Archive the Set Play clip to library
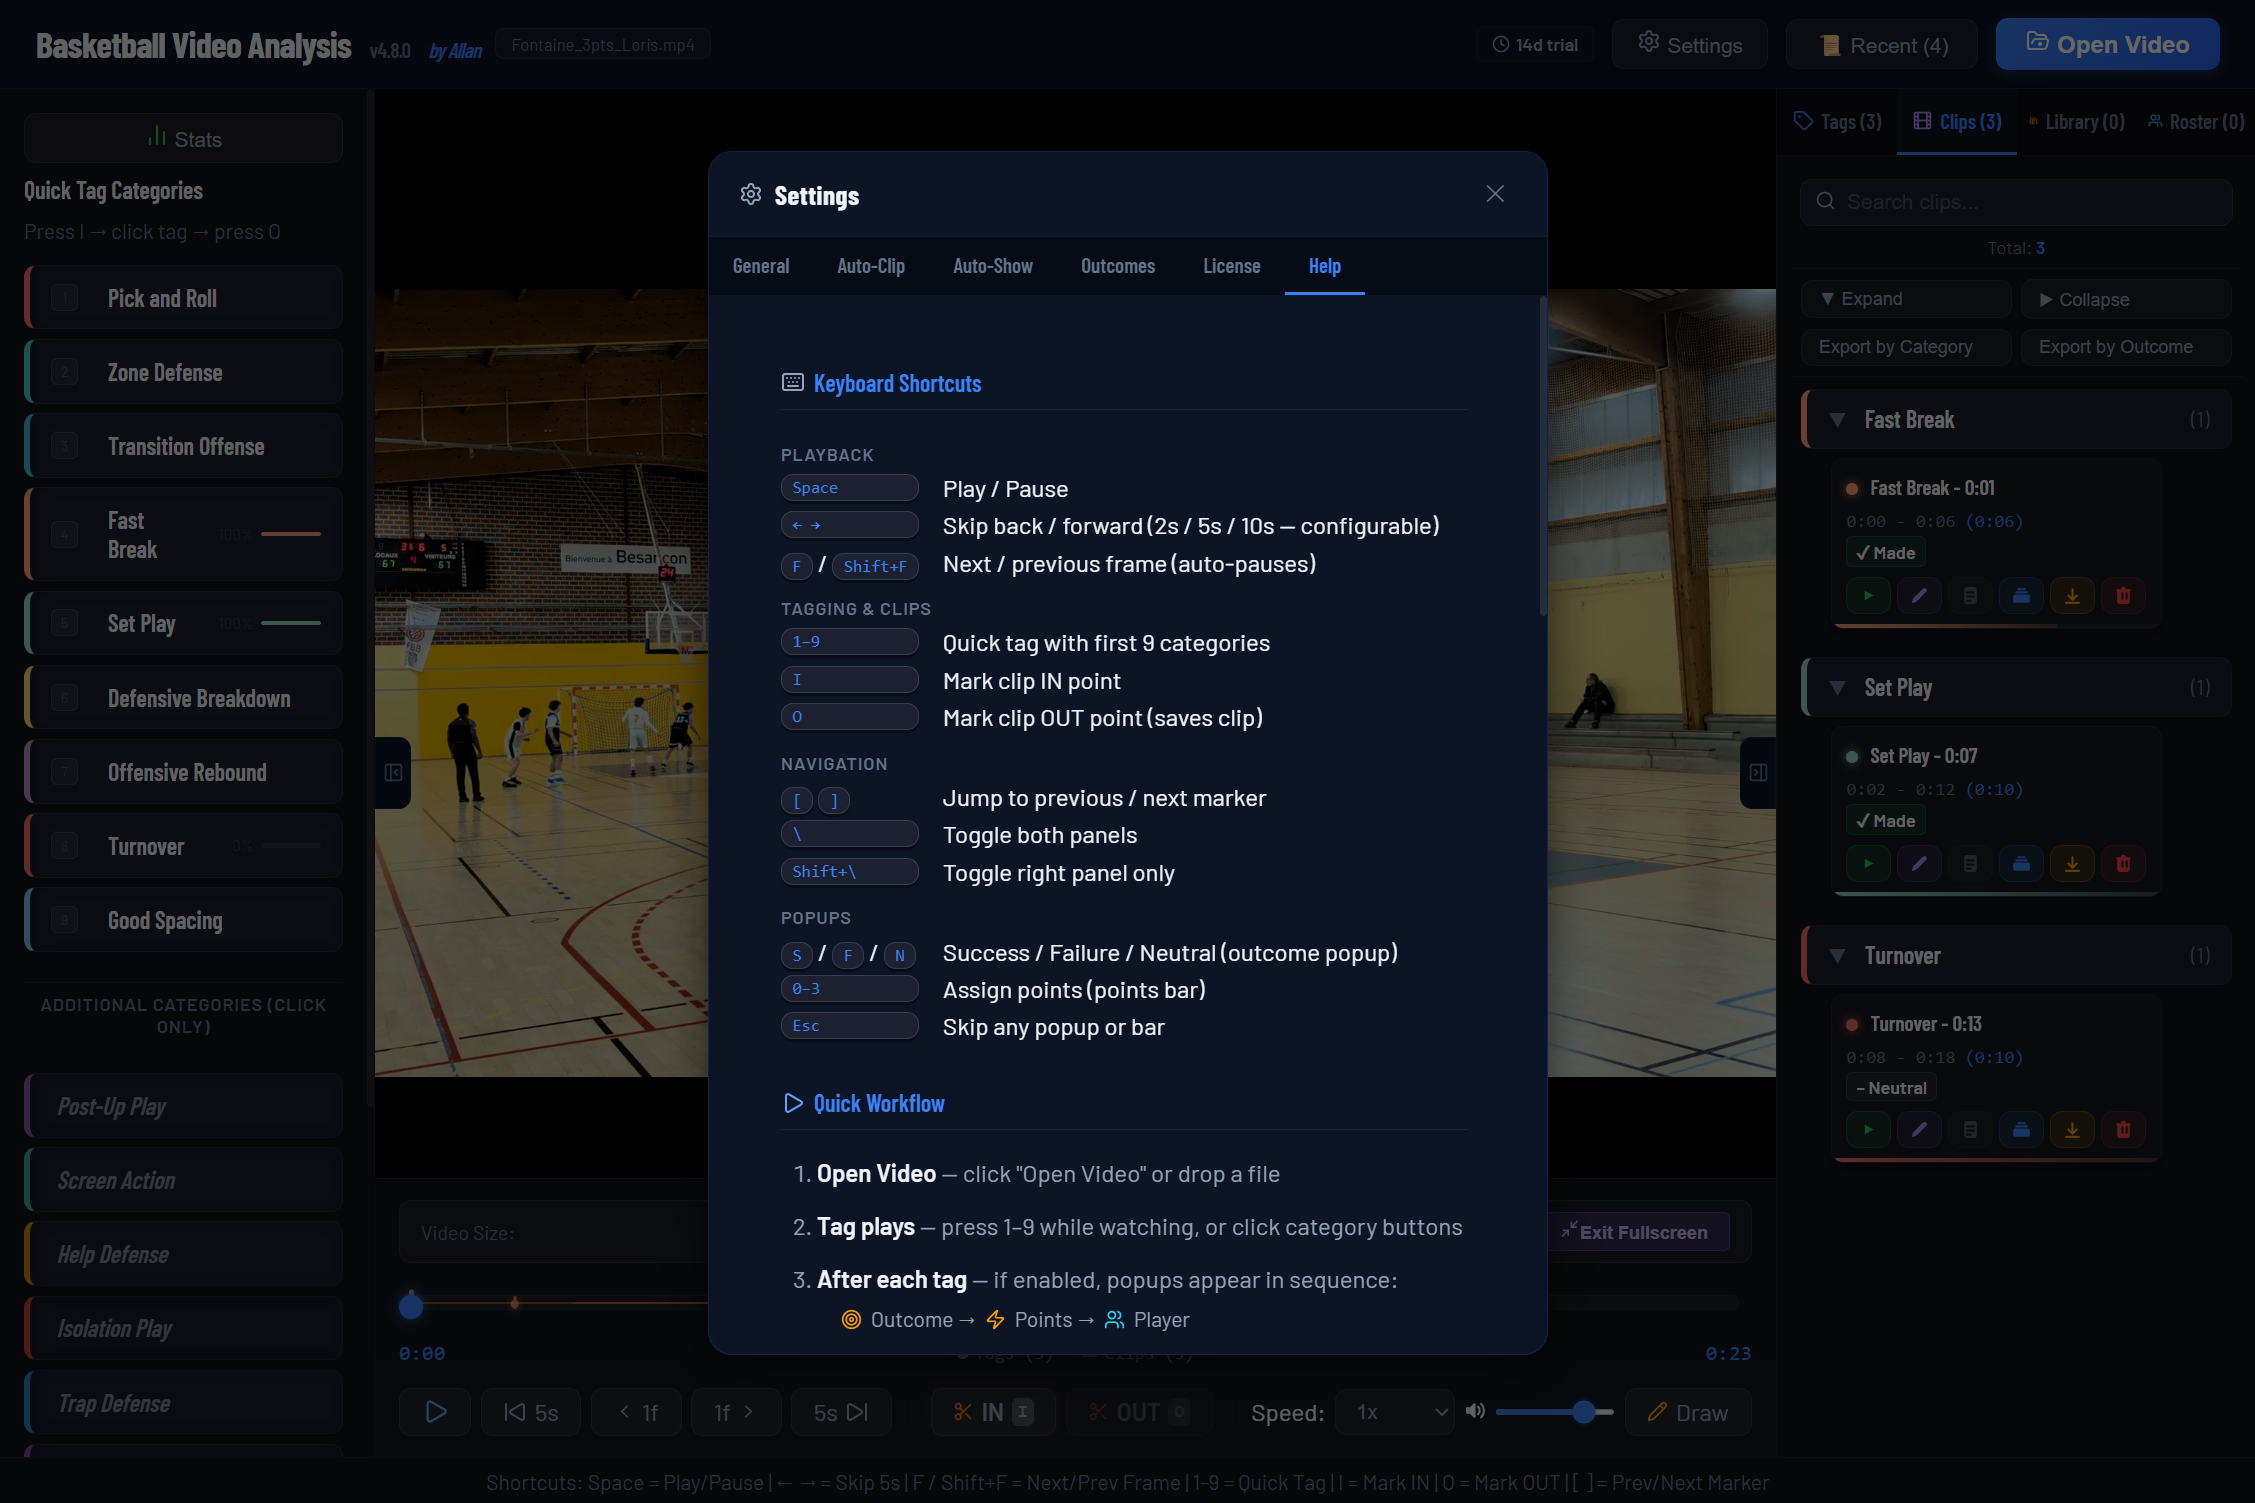Viewport: 2255px width, 1503px height. pyautogui.click(x=2021, y=863)
